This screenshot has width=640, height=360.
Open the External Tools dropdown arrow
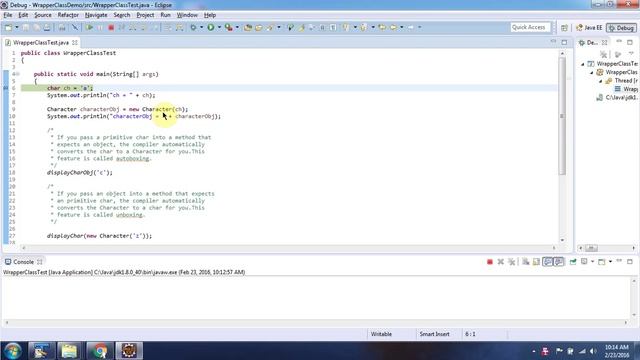pos(237,28)
